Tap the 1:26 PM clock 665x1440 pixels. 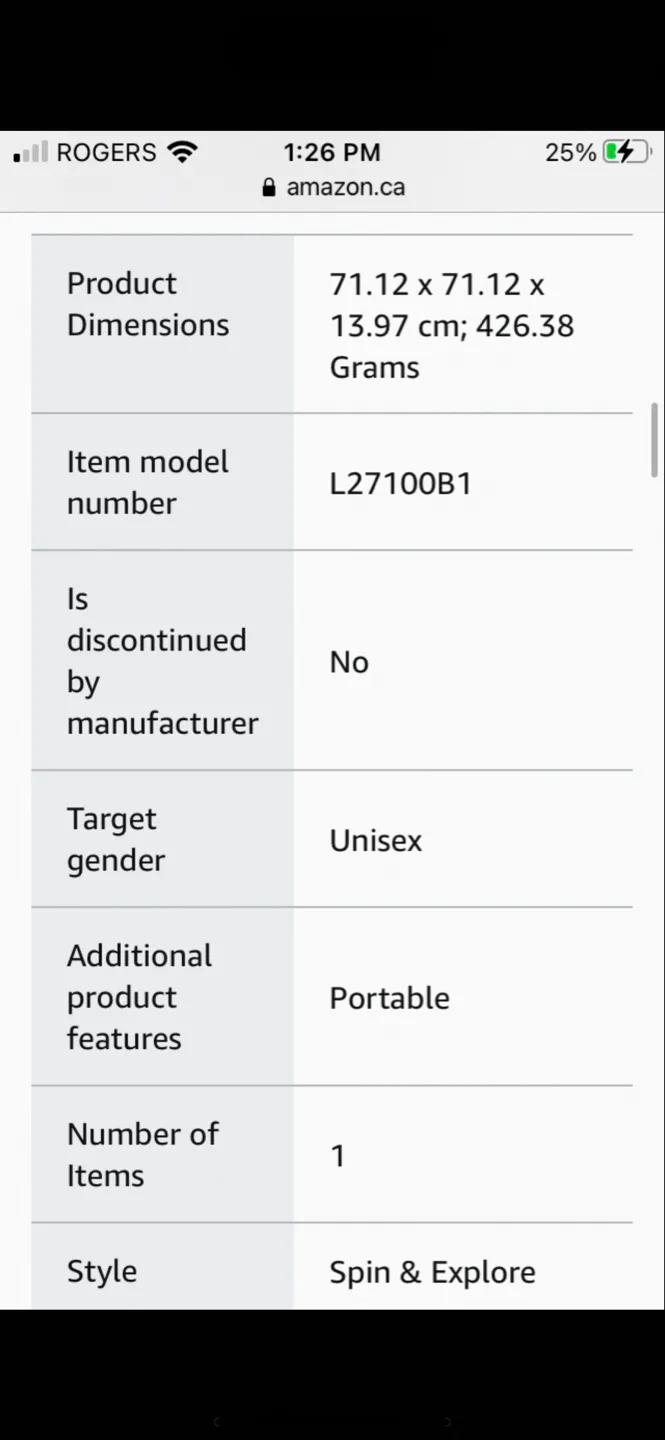tap(332, 152)
